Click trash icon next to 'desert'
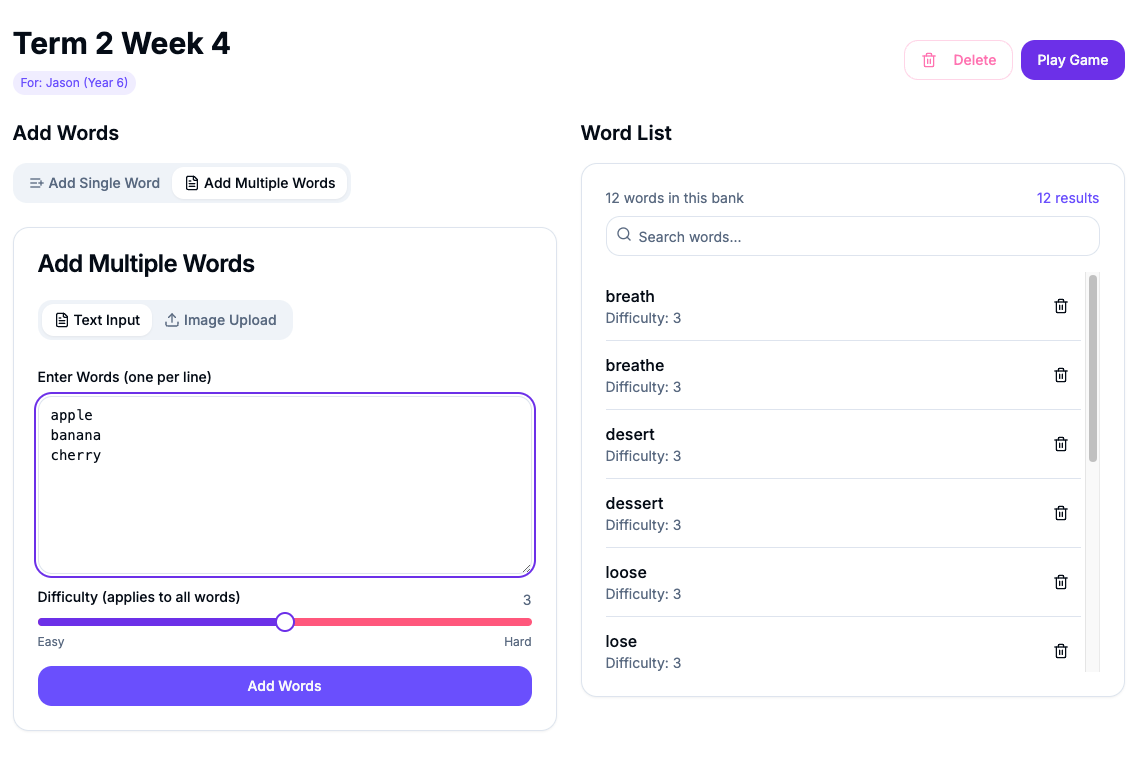 tap(1061, 444)
